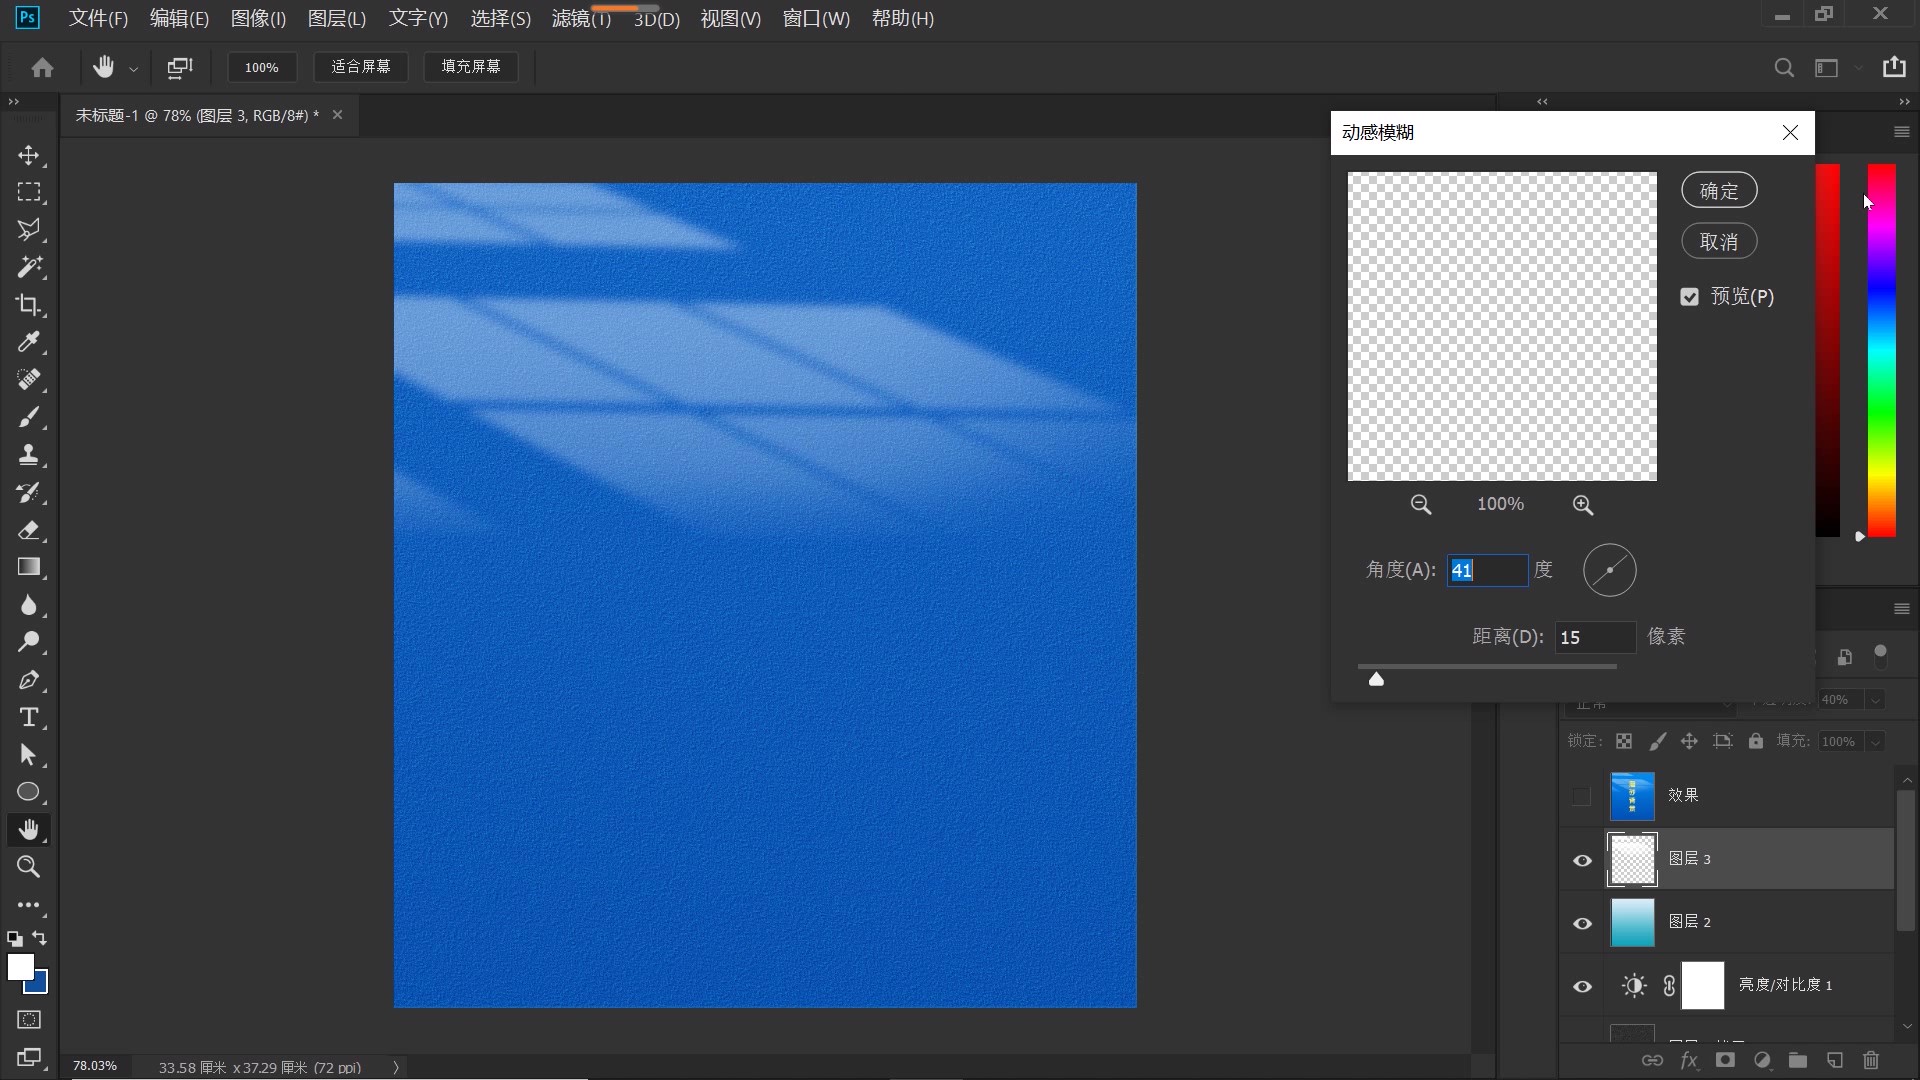Image resolution: width=1920 pixels, height=1080 pixels.
Task: Click the 距离(D) distance input field
Action: coord(1594,637)
